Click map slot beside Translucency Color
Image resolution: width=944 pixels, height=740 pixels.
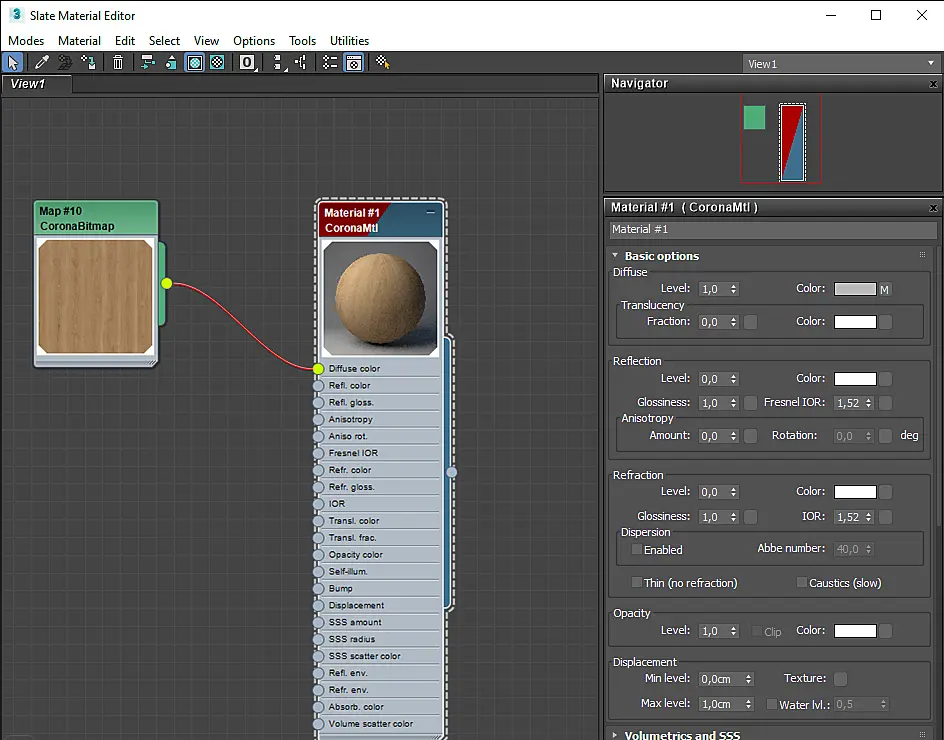[885, 322]
